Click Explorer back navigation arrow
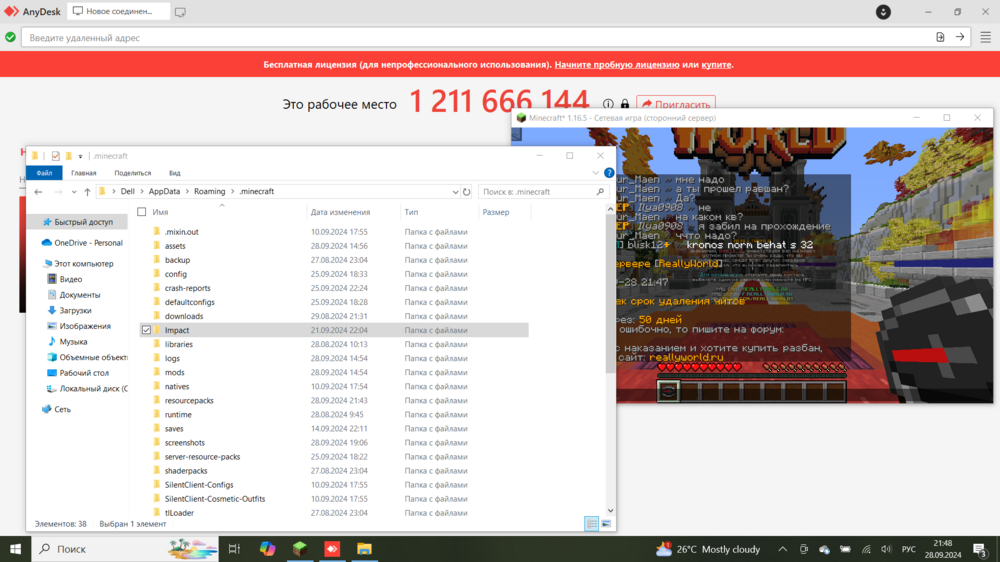Image resolution: width=1000 pixels, height=562 pixels. 39,191
